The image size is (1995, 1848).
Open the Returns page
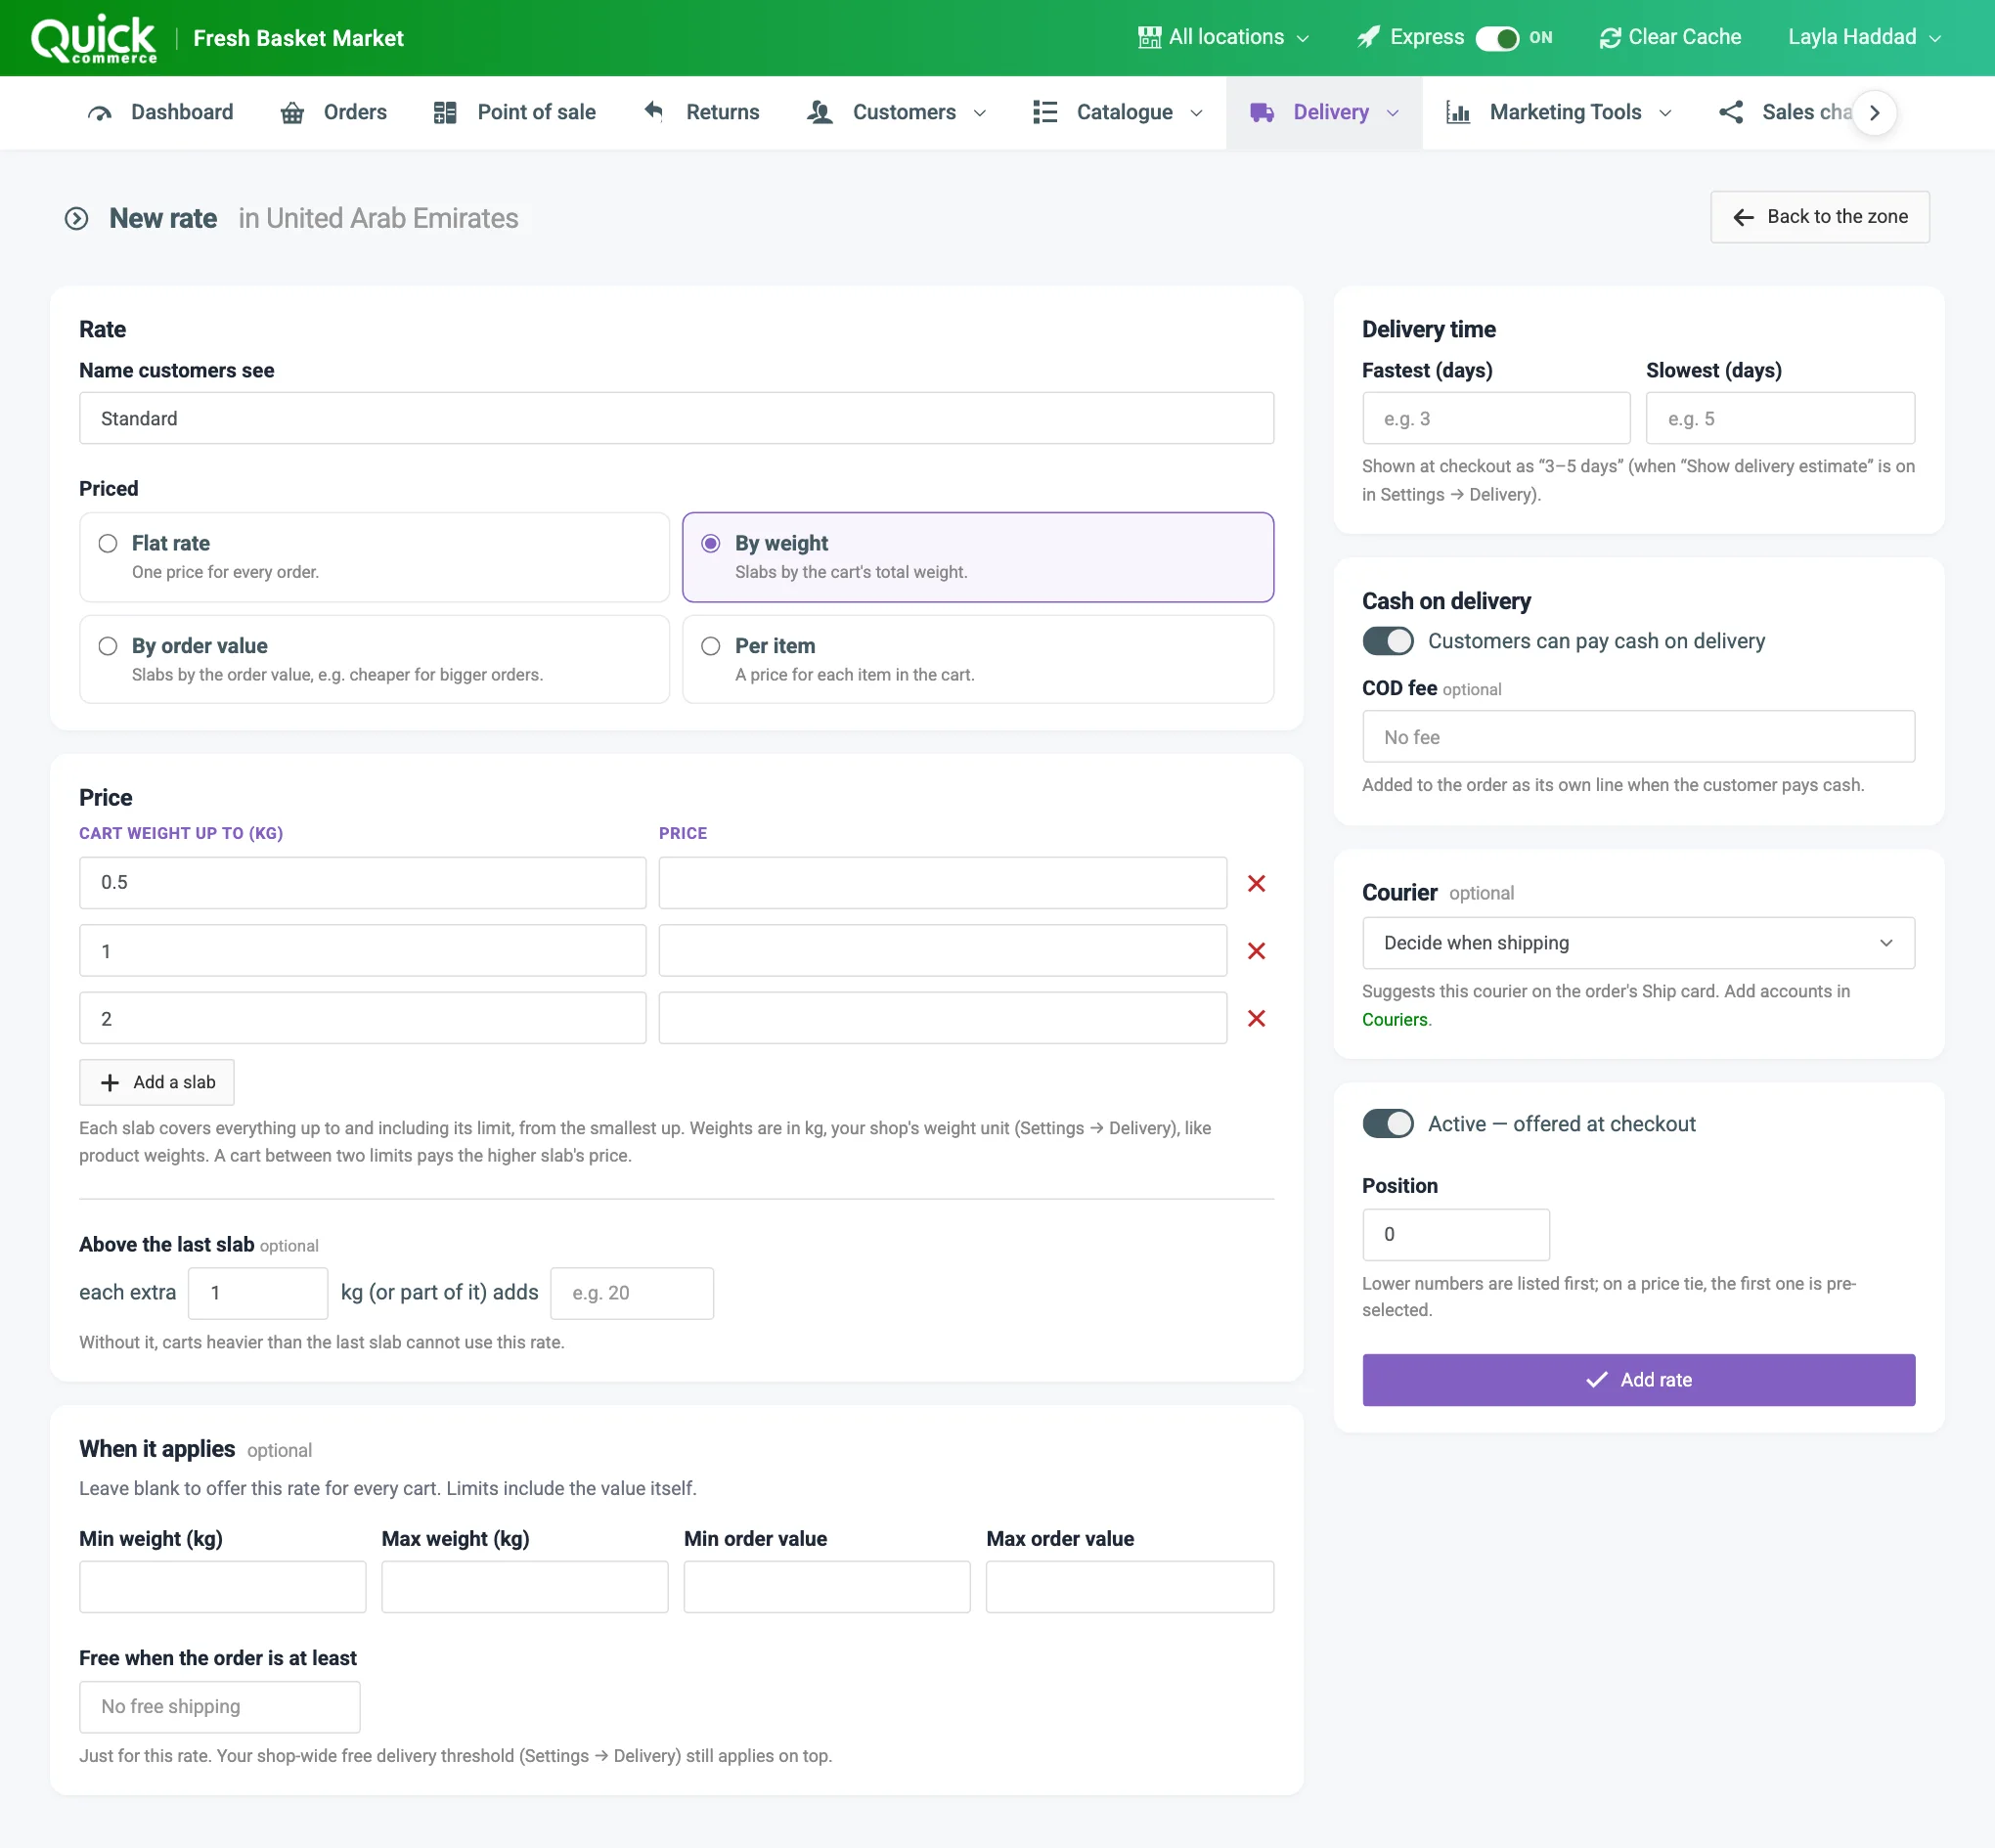tap(701, 113)
